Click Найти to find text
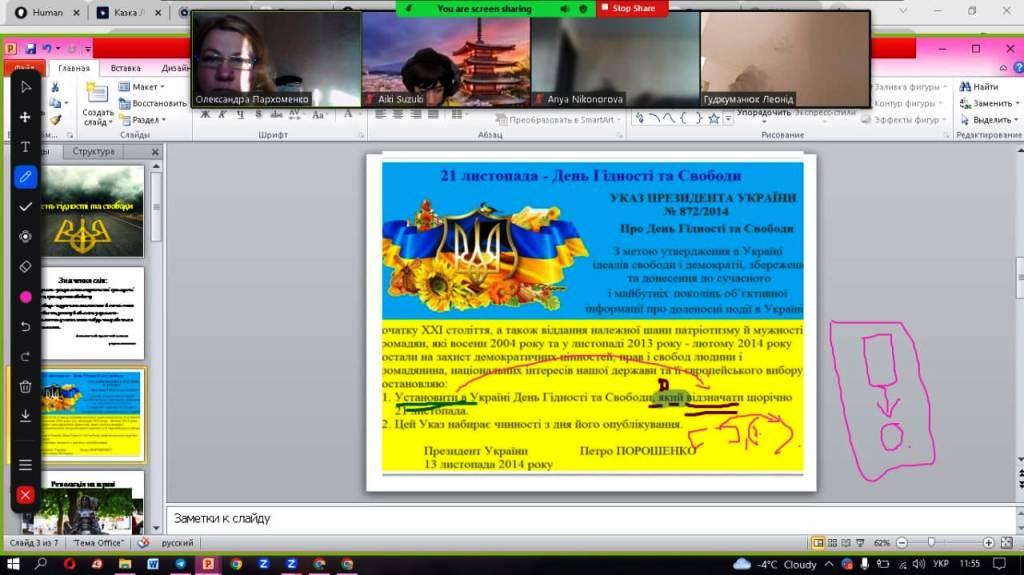1024x575 pixels. point(979,87)
